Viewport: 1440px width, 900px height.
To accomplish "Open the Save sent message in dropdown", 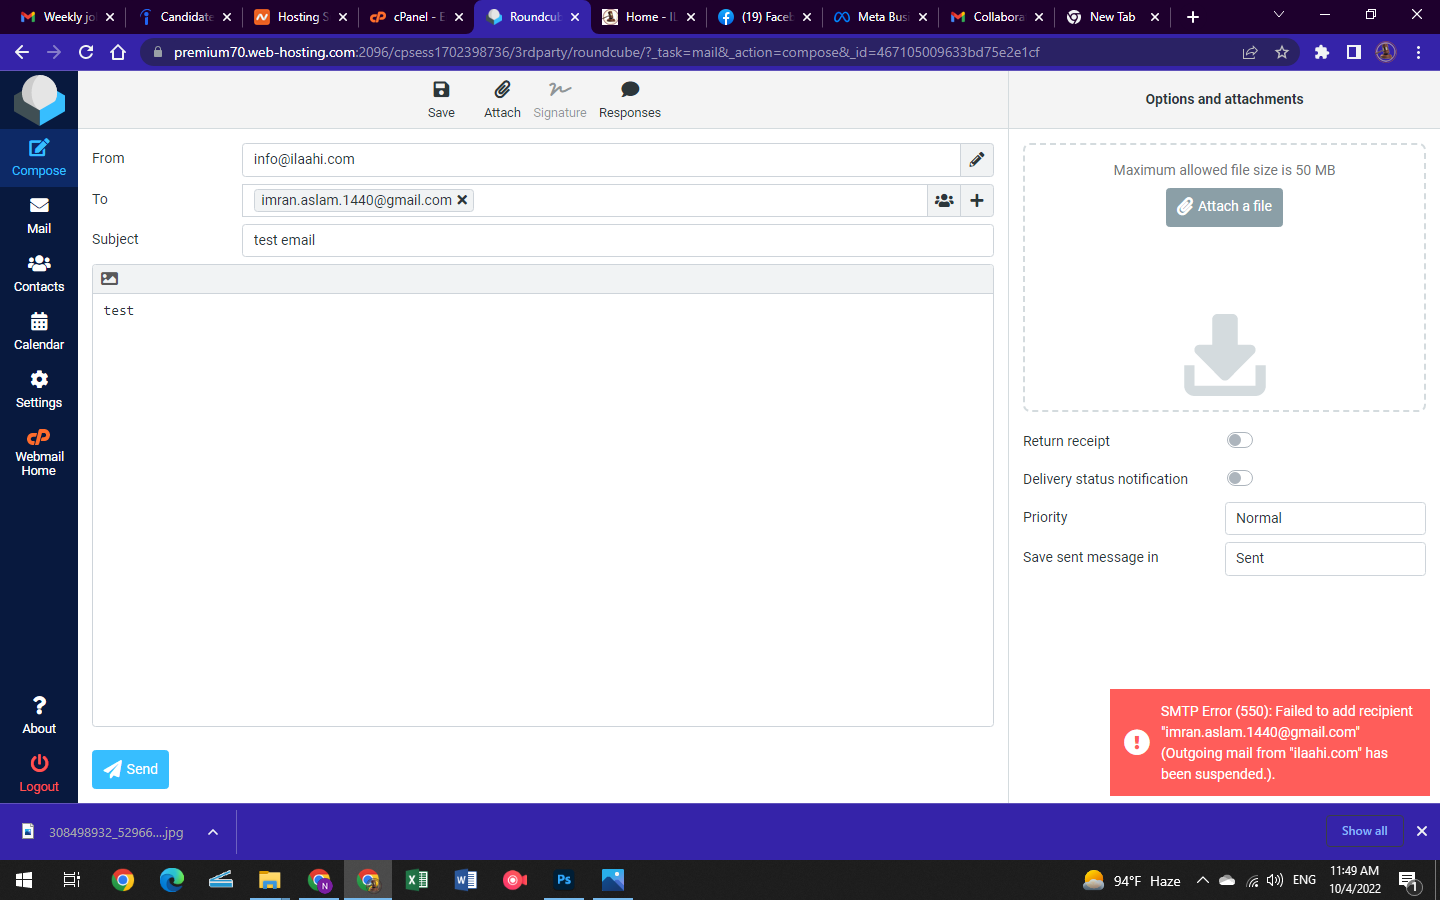I will 1325,558.
